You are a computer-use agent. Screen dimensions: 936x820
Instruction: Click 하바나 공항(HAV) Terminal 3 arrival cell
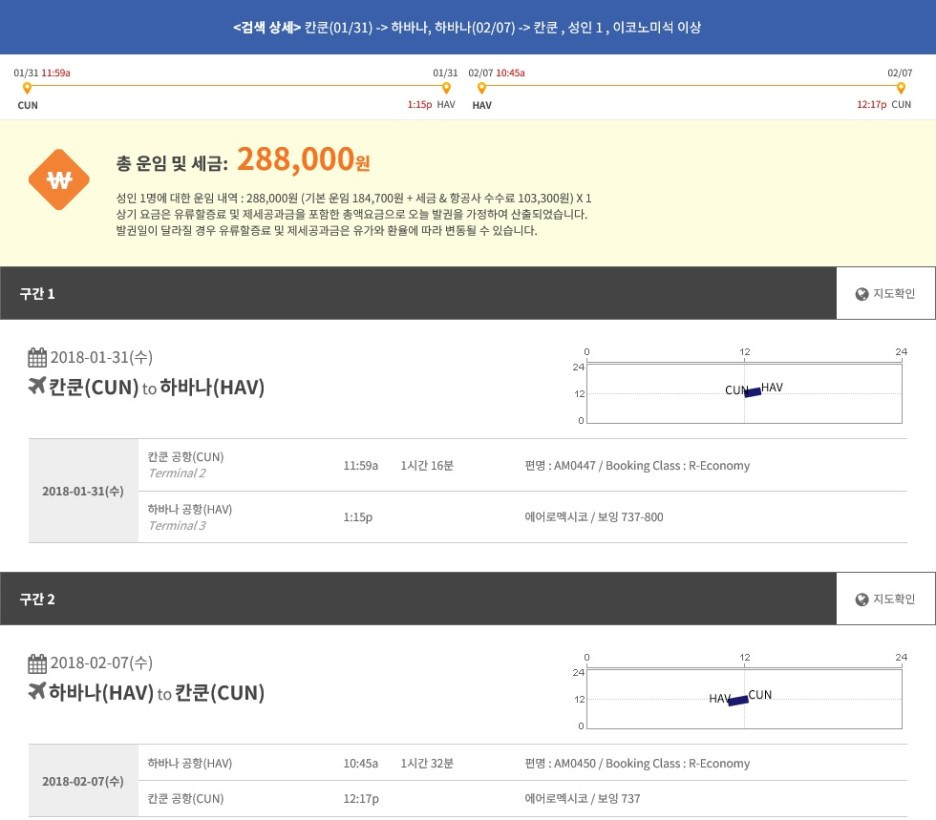[x=190, y=517]
